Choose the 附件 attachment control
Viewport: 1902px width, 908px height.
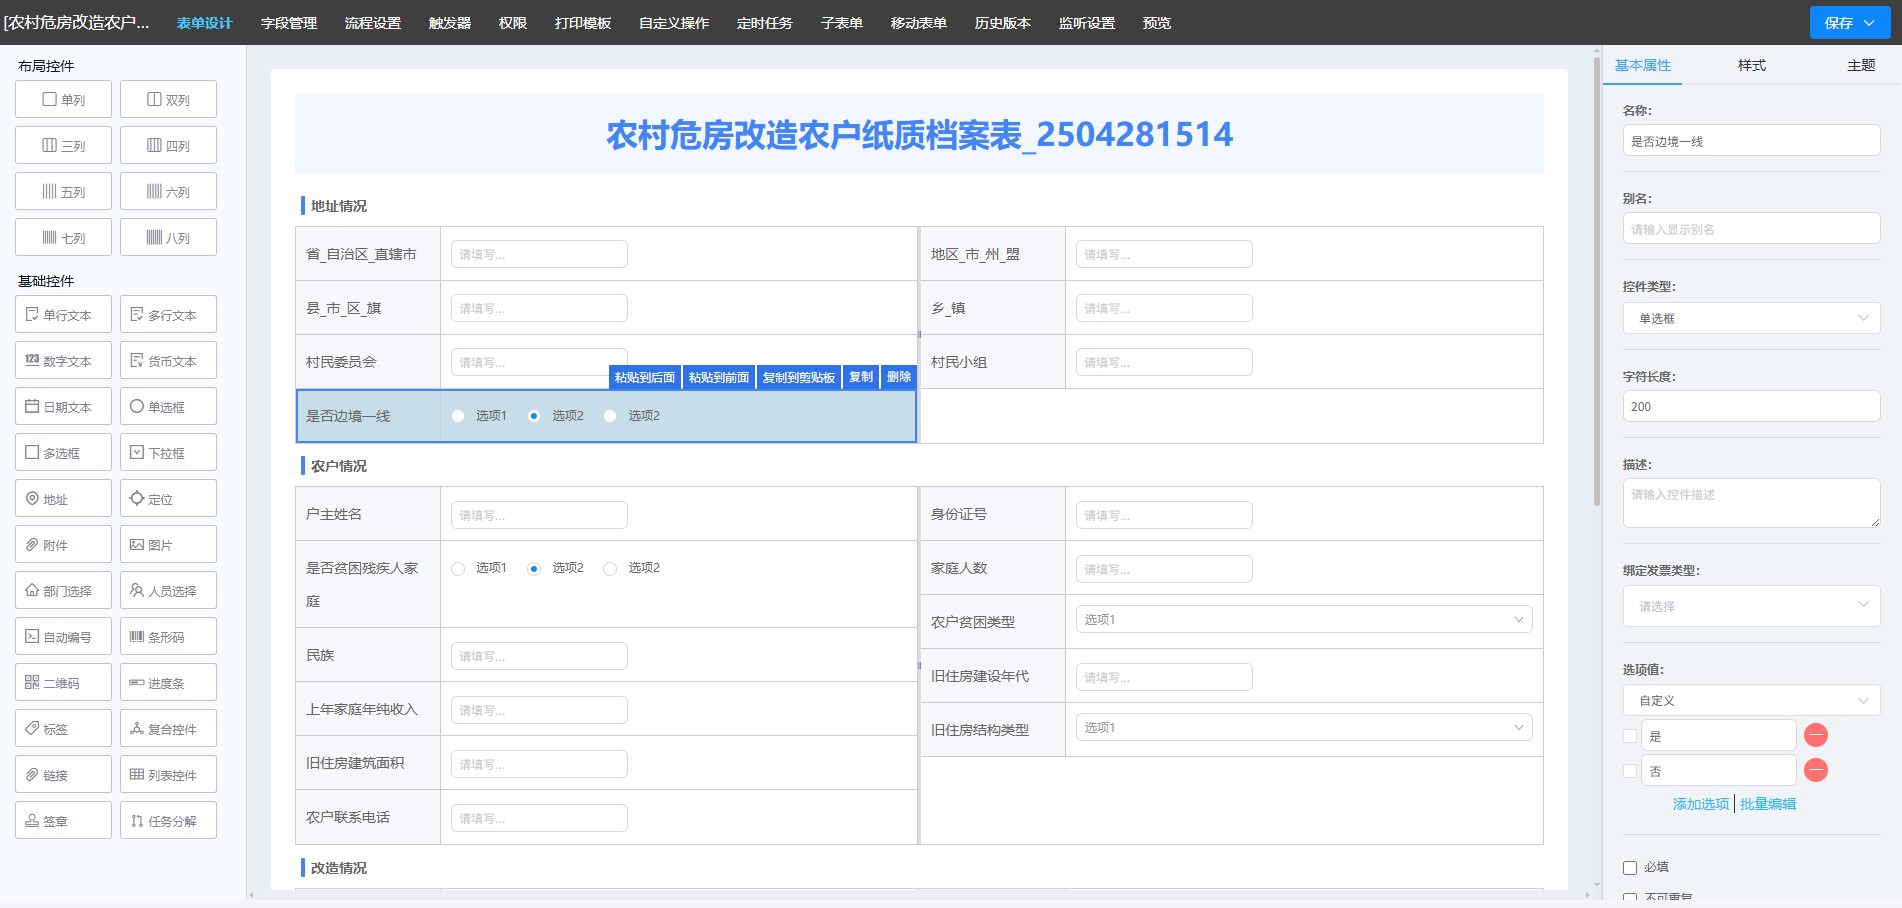pos(63,545)
